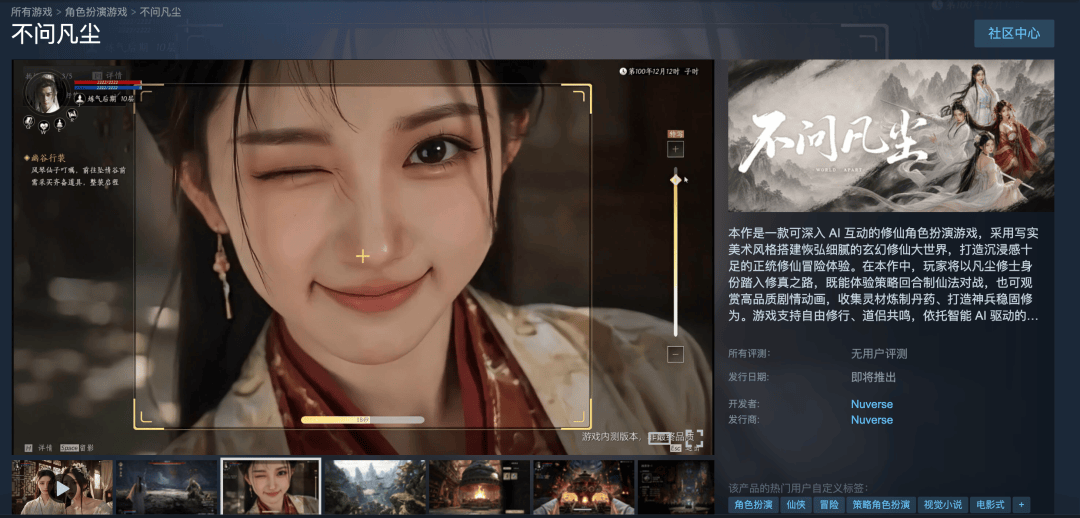
Task: Click the yellow progress bar under the portrait
Action: coord(362,419)
